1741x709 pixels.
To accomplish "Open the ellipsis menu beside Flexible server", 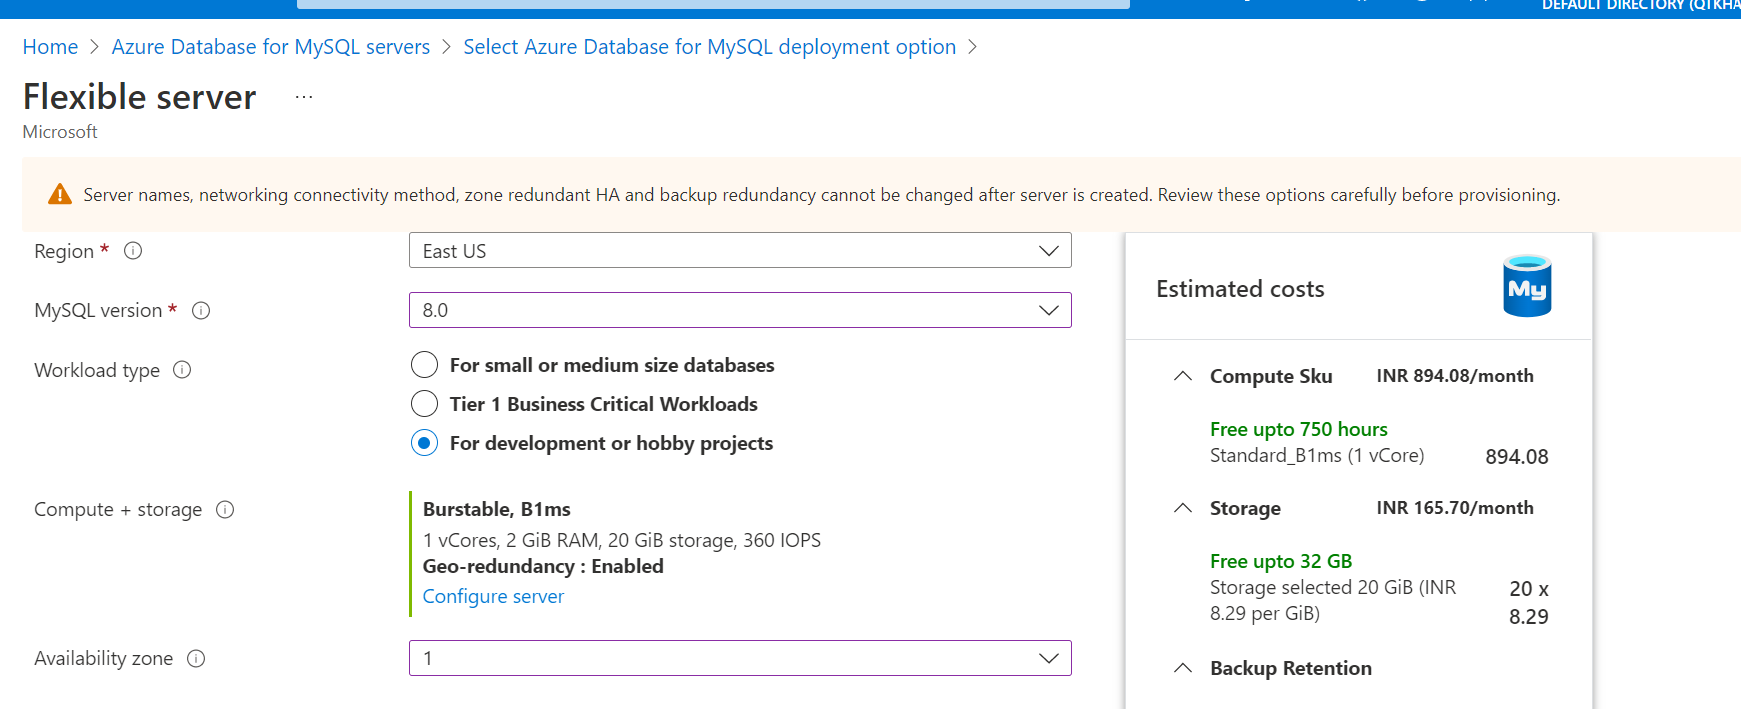I will [304, 97].
